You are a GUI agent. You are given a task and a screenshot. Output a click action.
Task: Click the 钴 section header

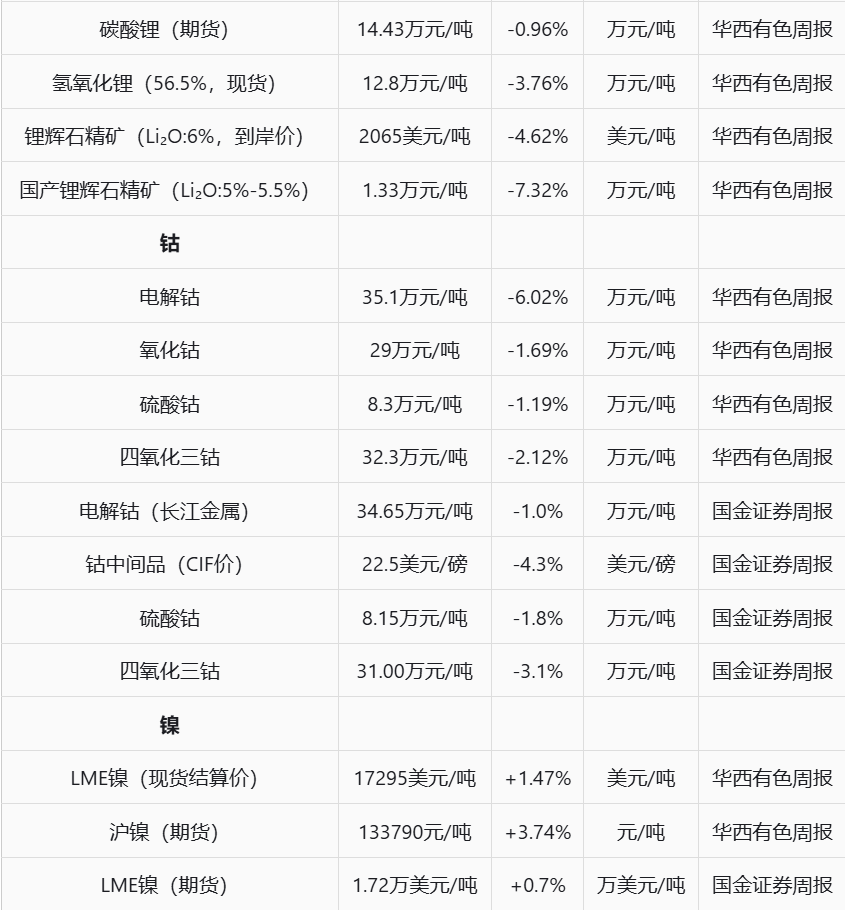pos(169,243)
